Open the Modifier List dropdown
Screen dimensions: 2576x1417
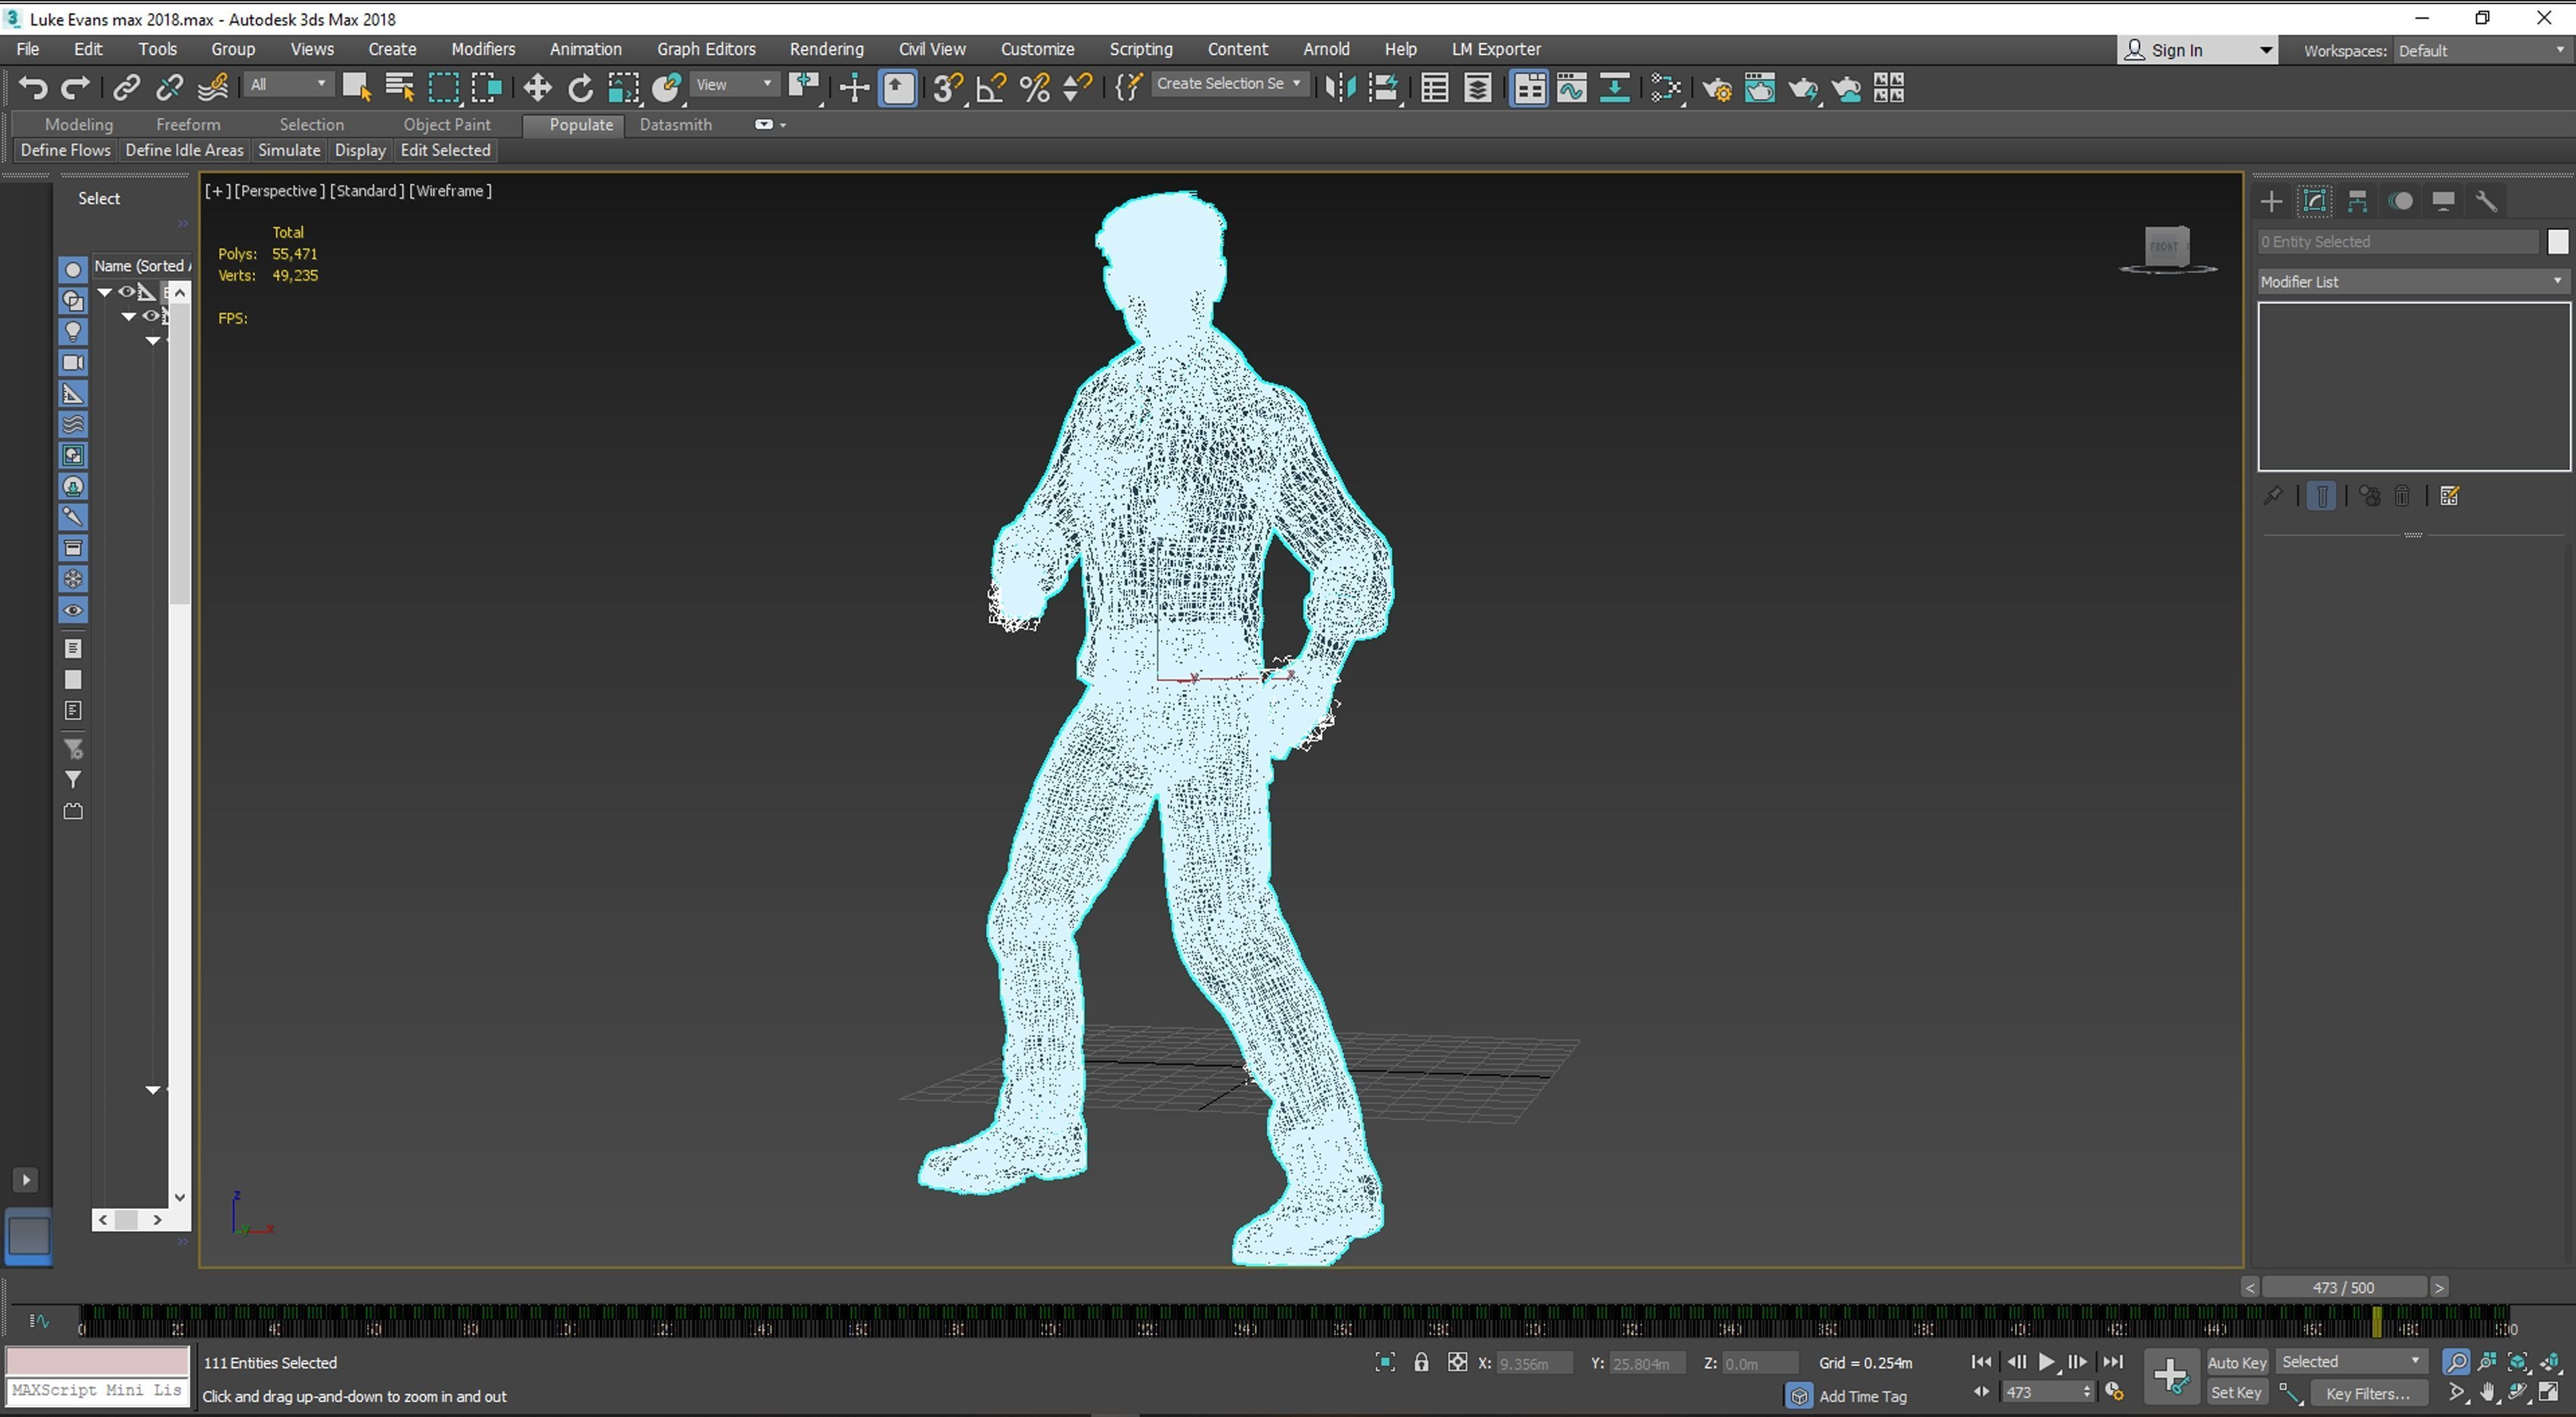(2413, 282)
